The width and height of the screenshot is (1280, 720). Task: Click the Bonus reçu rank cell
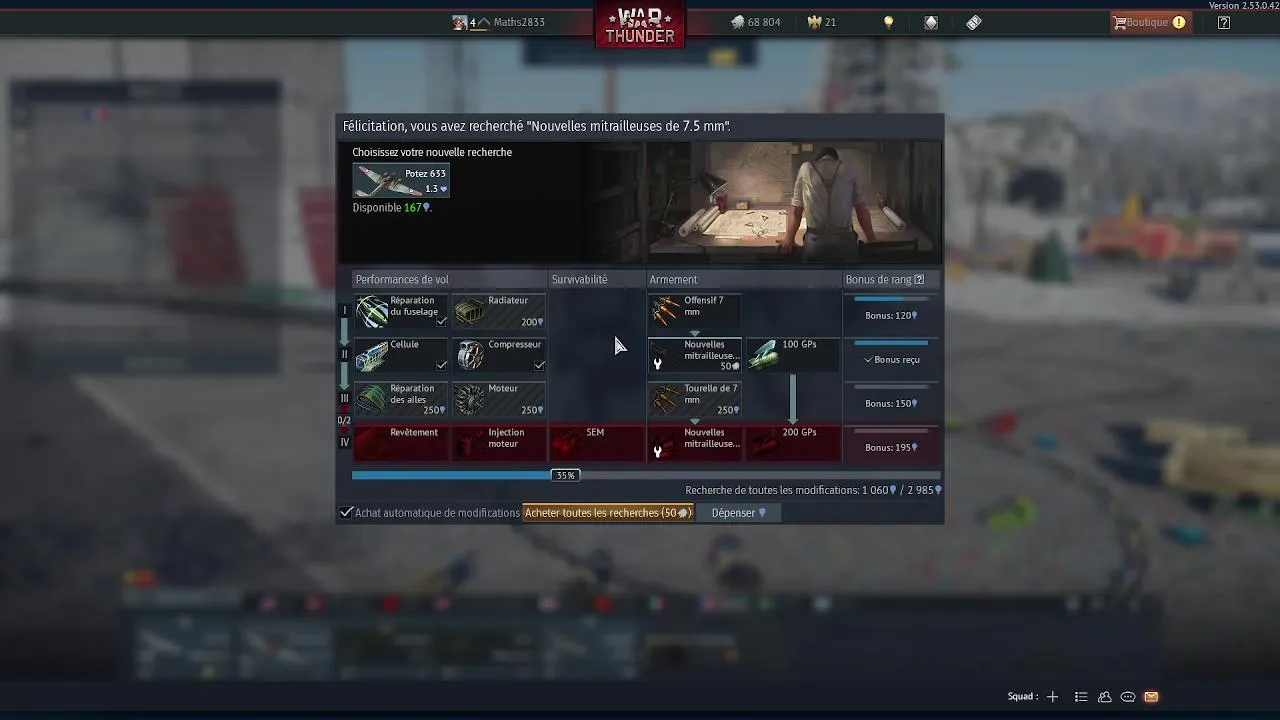tap(891, 356)
